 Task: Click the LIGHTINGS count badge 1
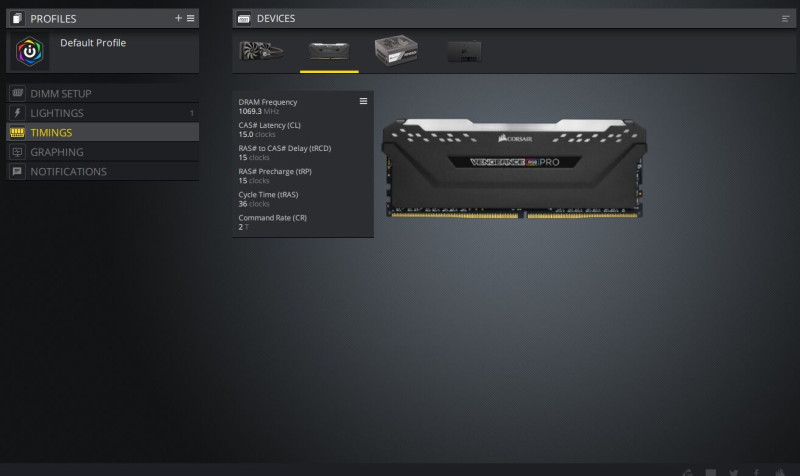coord(192,113)
